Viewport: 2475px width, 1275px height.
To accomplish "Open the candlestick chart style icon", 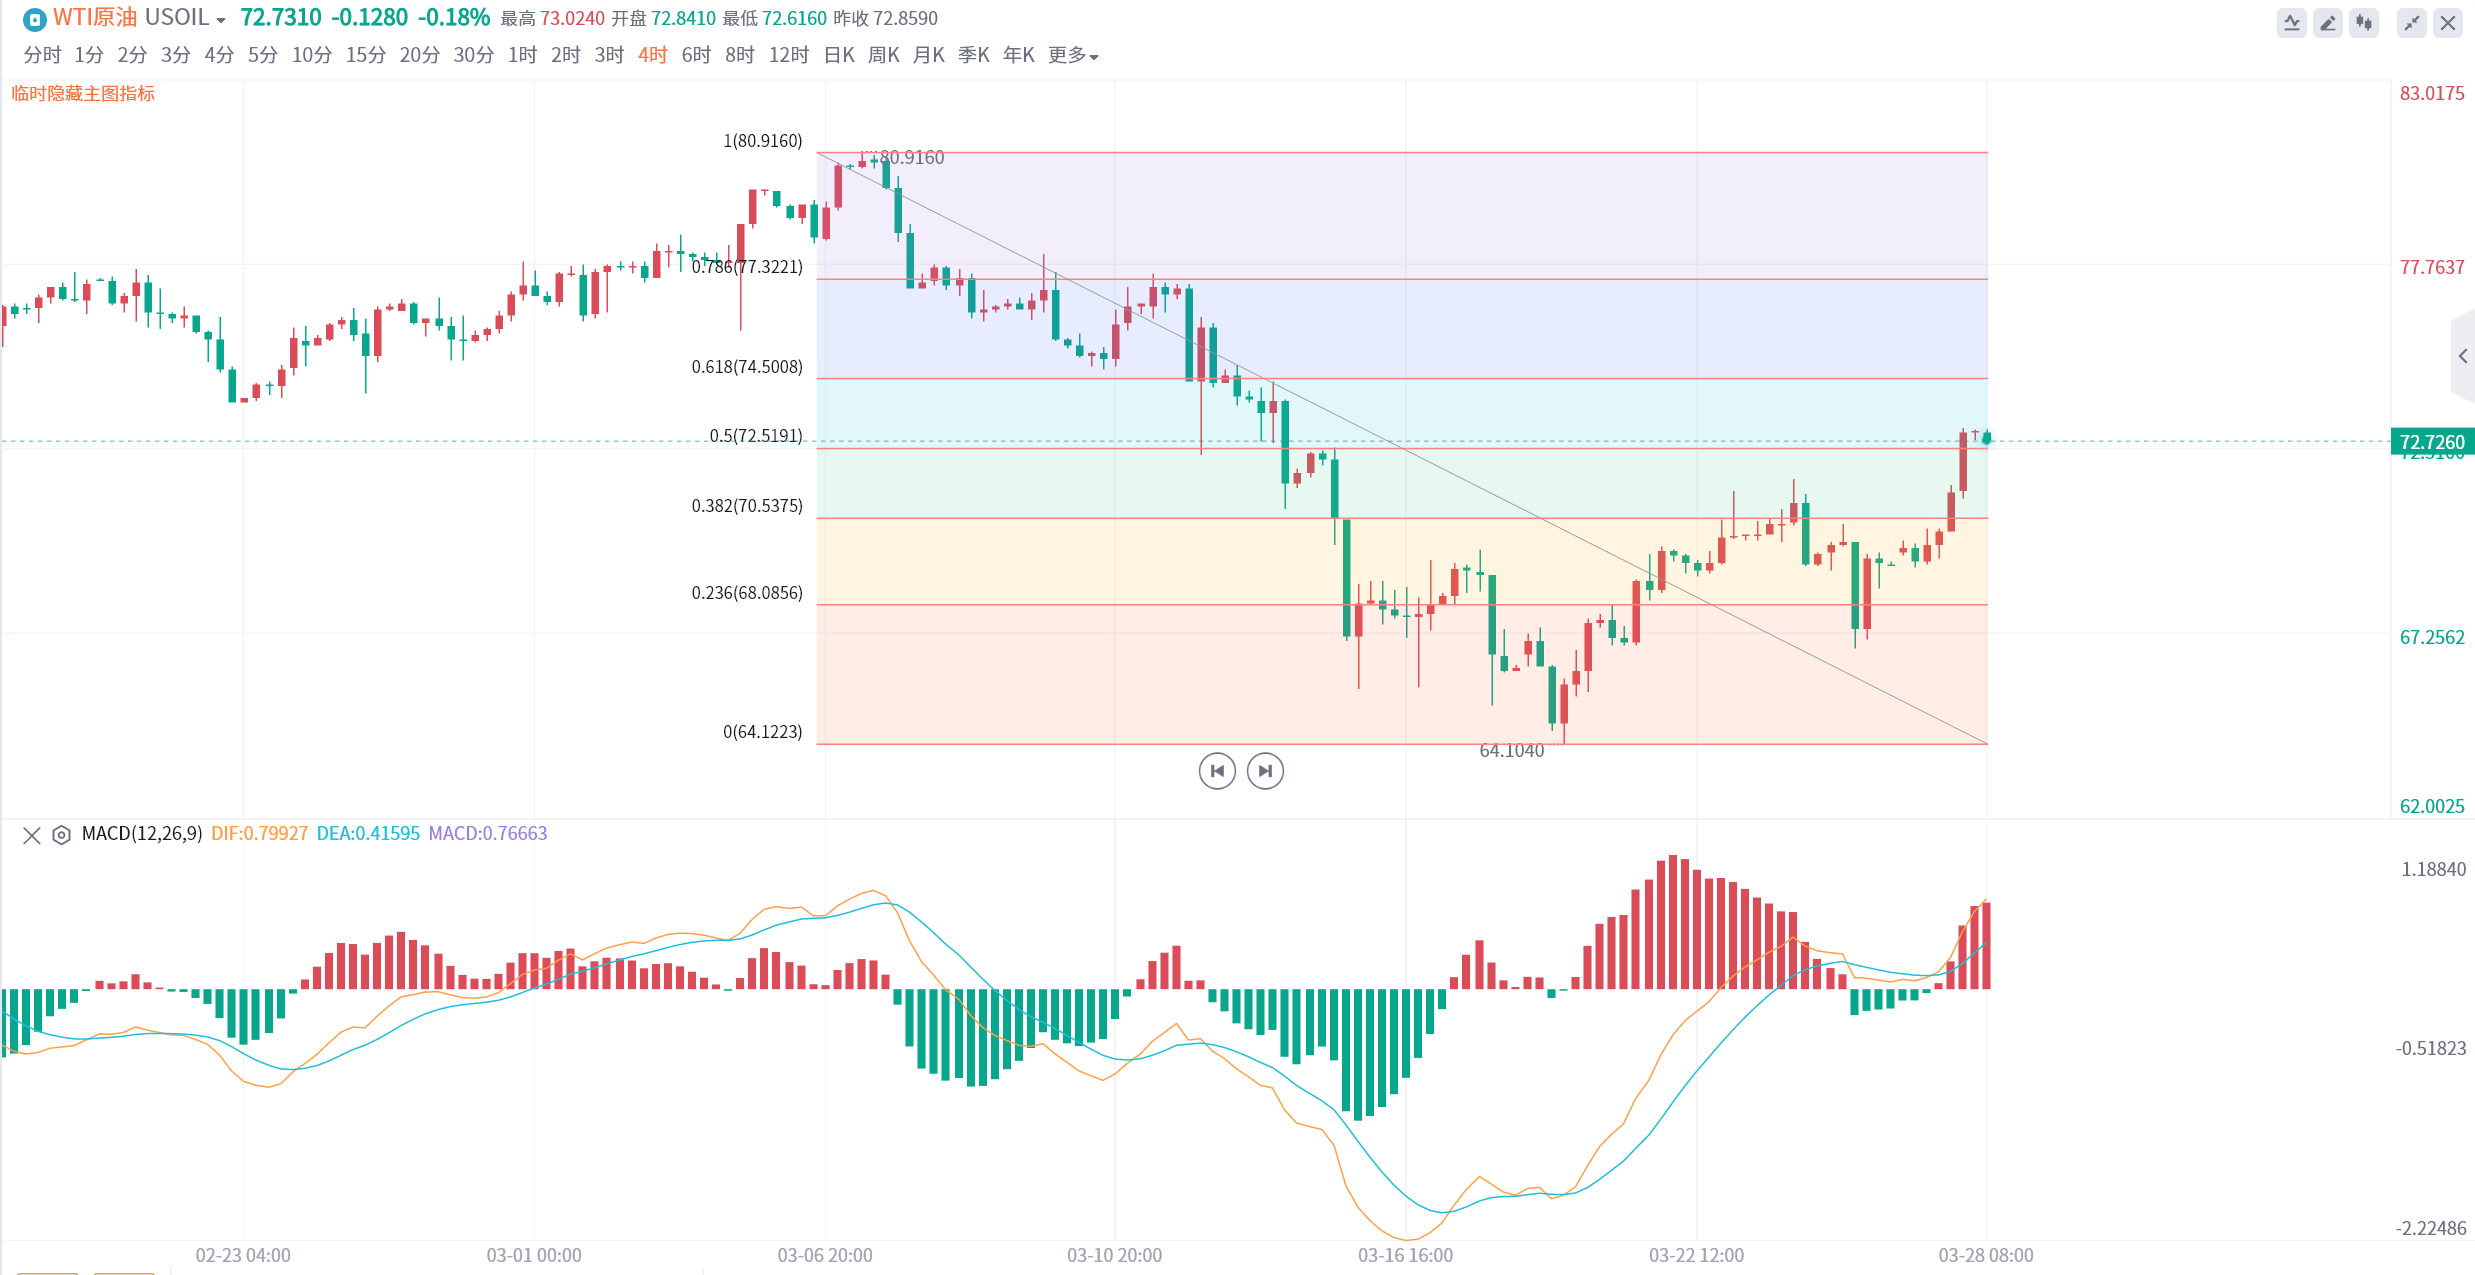I will point(2364,23).
